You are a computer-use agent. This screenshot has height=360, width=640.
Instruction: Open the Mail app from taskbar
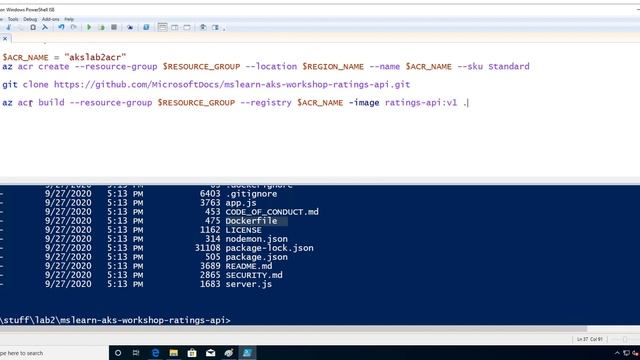[x=211, y=353]
